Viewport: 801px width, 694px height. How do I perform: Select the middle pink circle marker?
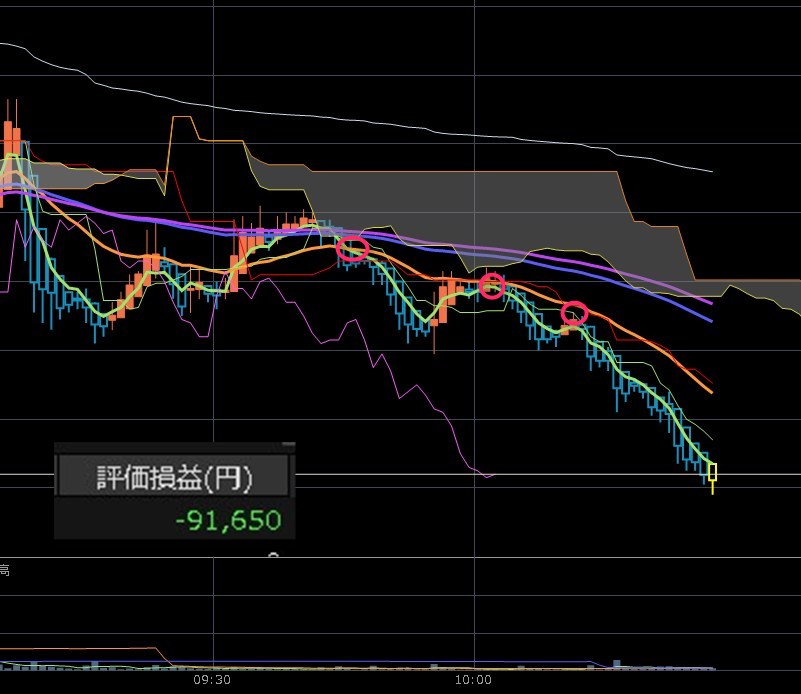point(491,286)
